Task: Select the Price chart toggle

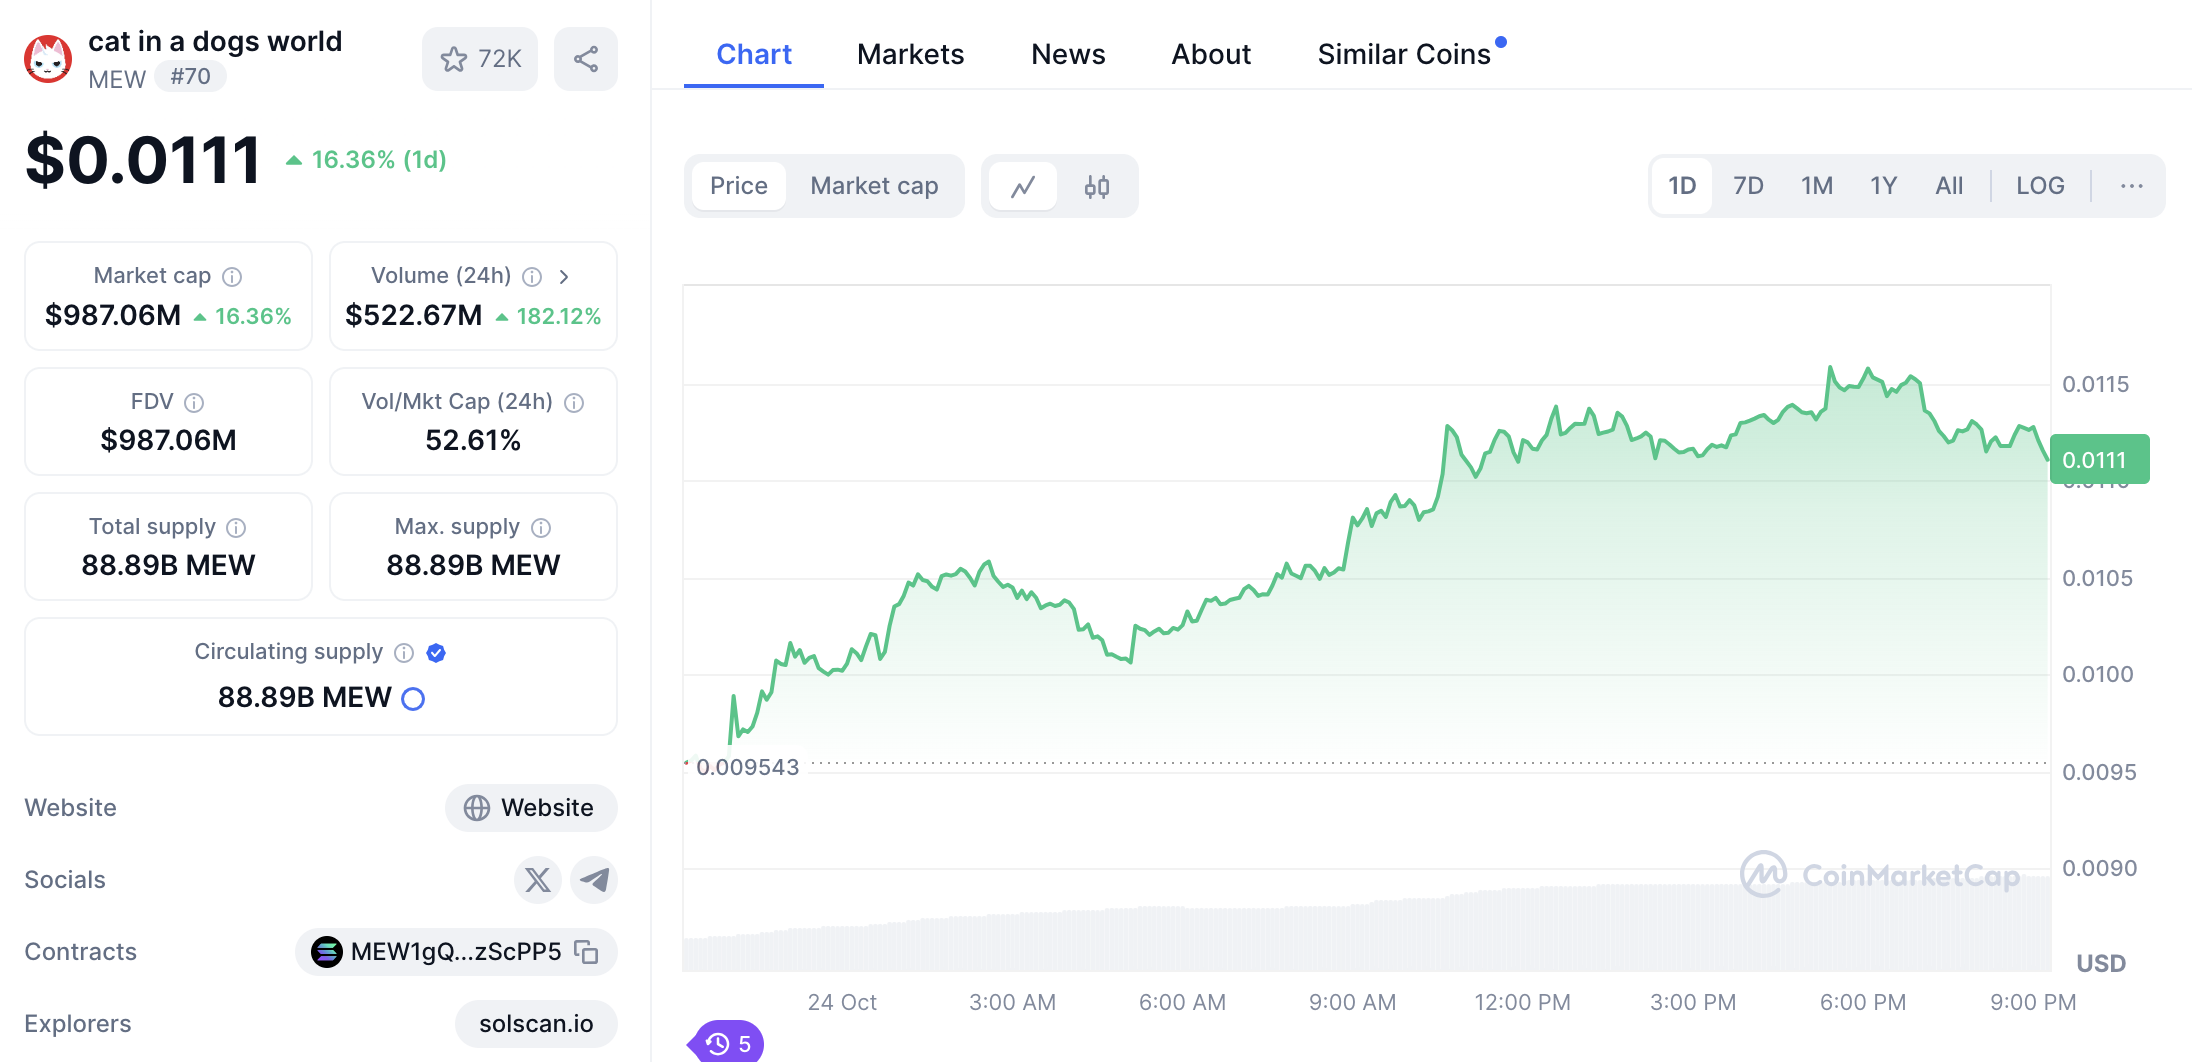Action: [x=739, y=186]
